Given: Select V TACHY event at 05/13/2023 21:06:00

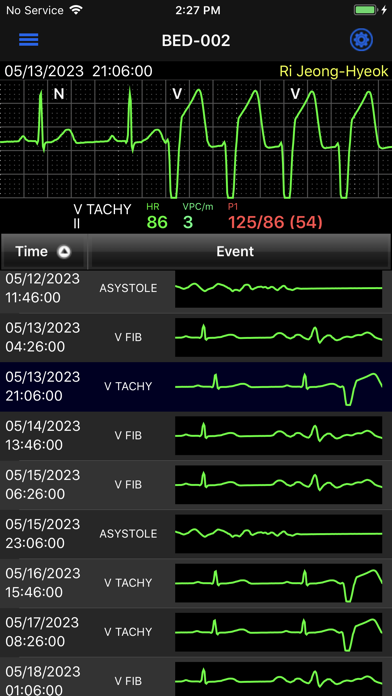Looking at the screenshot, I should tap(196, 386).
